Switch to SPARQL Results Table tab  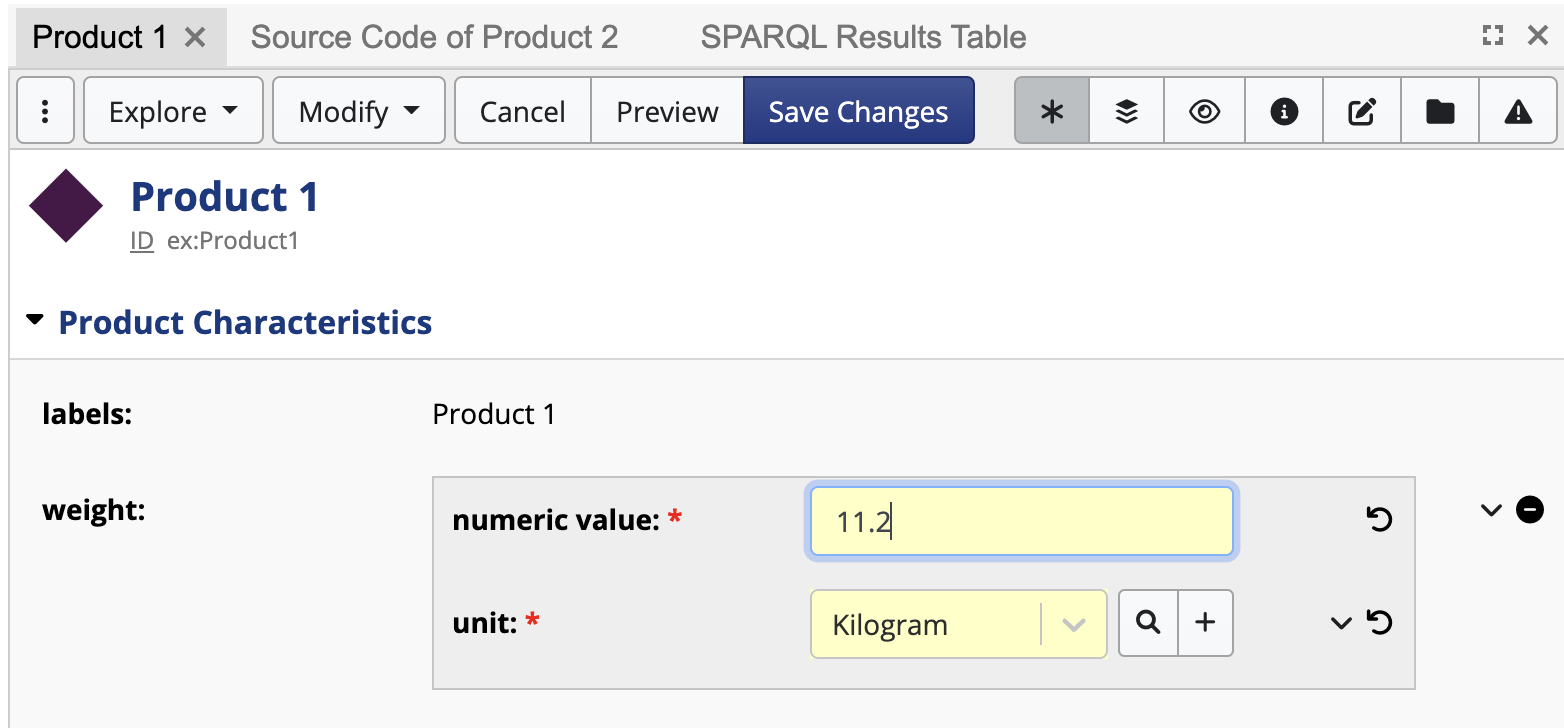[x=863, y=37]
